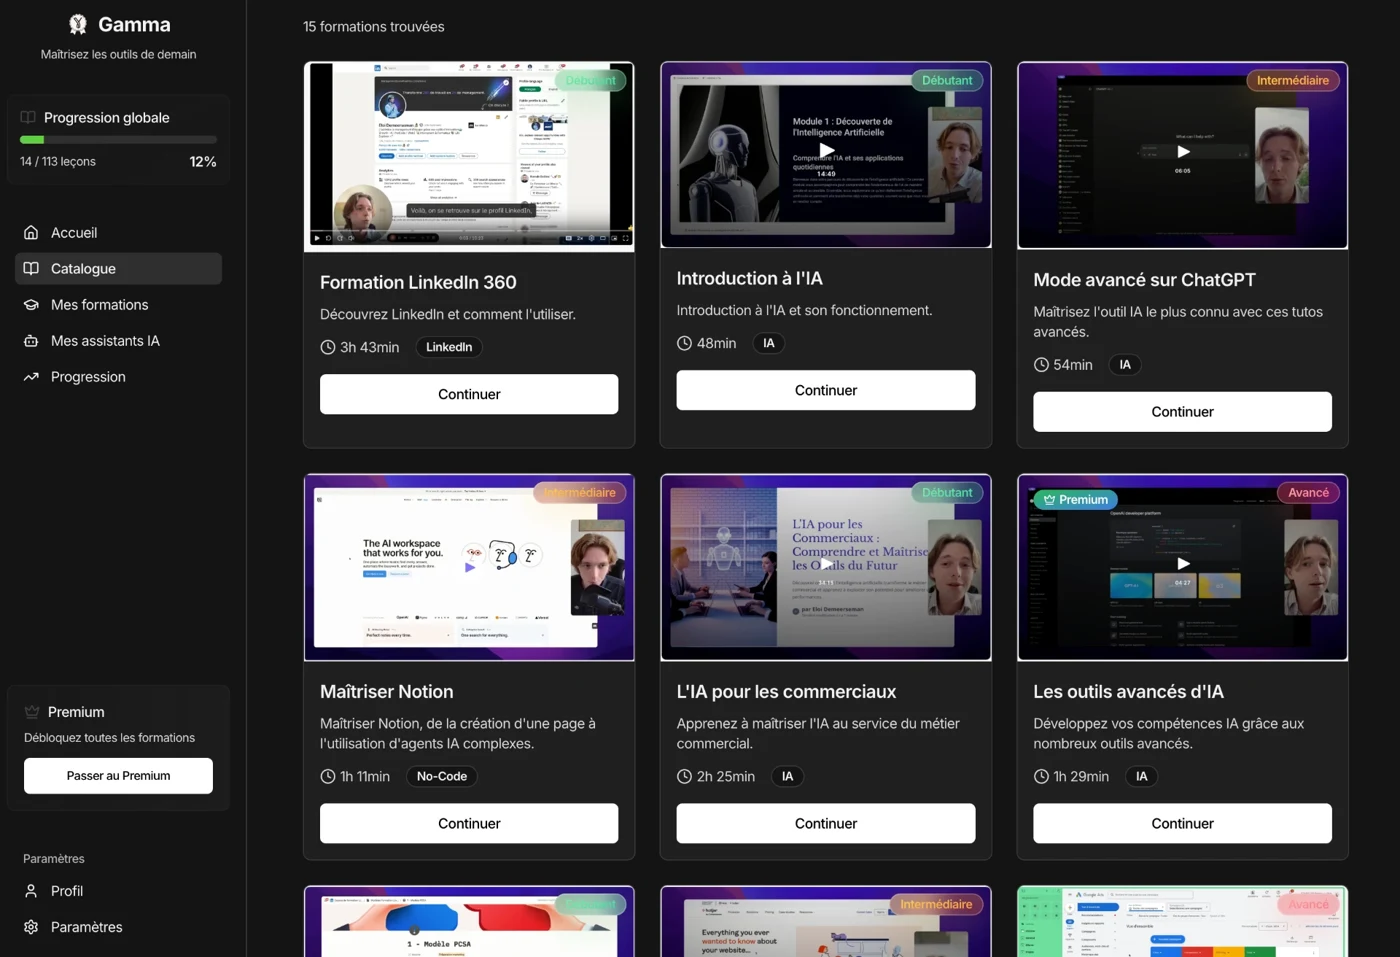The height and width of the screenshot is (957, 1400).
Task: Select Catalogue in the sidebar
Action: (x=118, y=268)
